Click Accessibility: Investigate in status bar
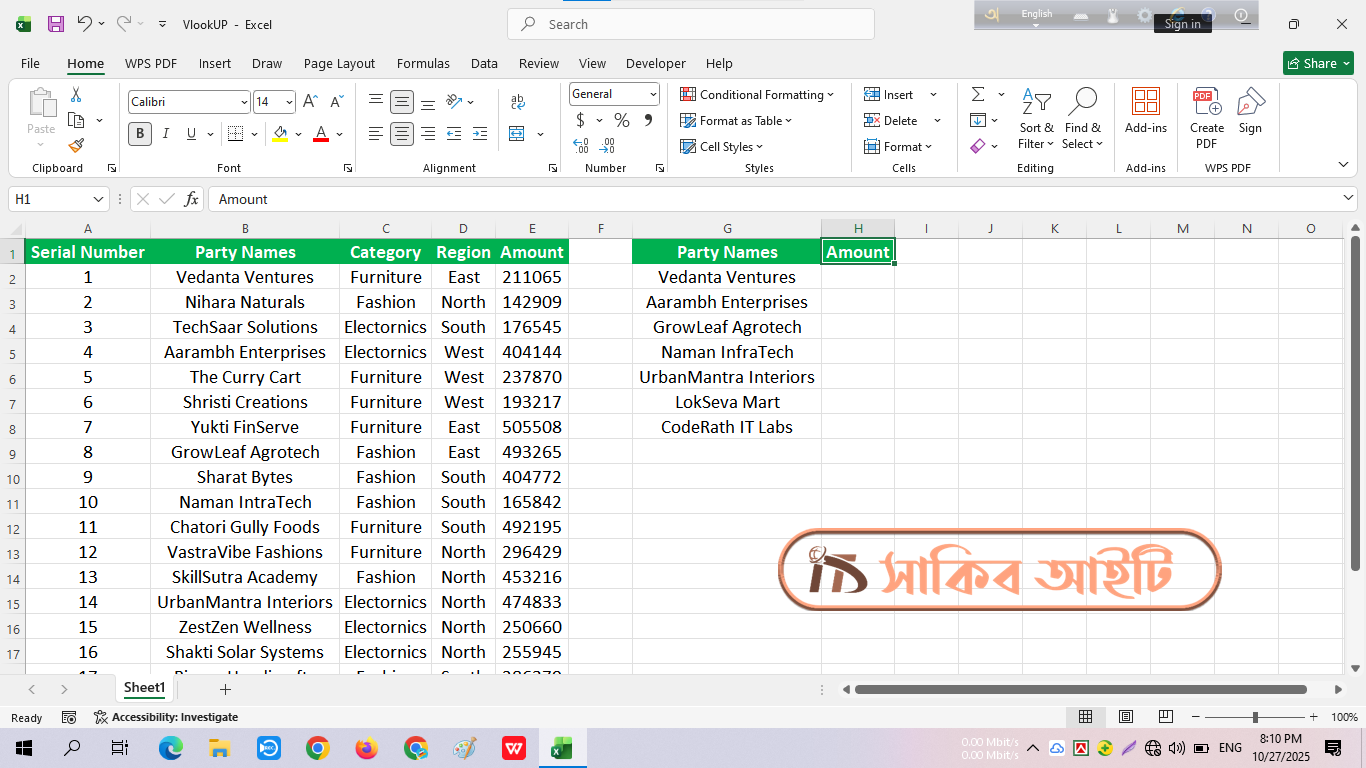Image resolution: width=1366 pixels, height=768 pixels. (166, 717)
